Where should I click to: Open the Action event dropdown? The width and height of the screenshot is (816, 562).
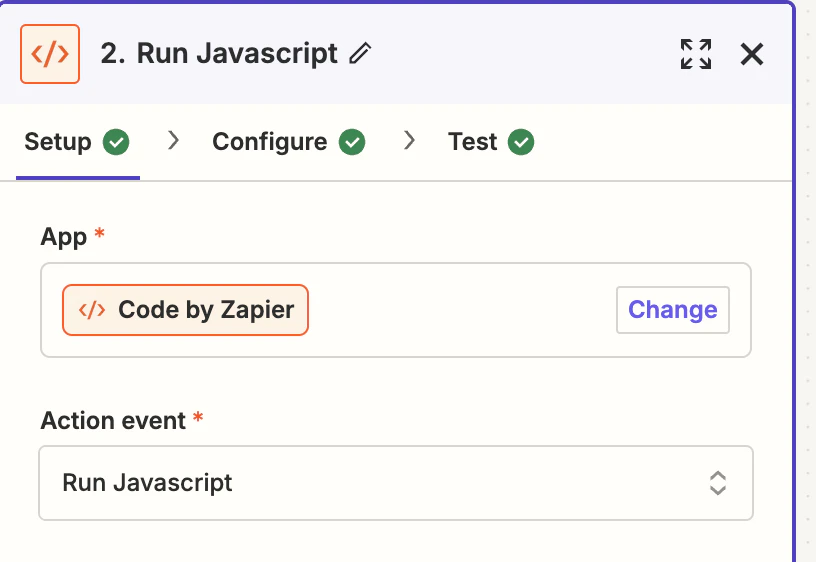396,483
